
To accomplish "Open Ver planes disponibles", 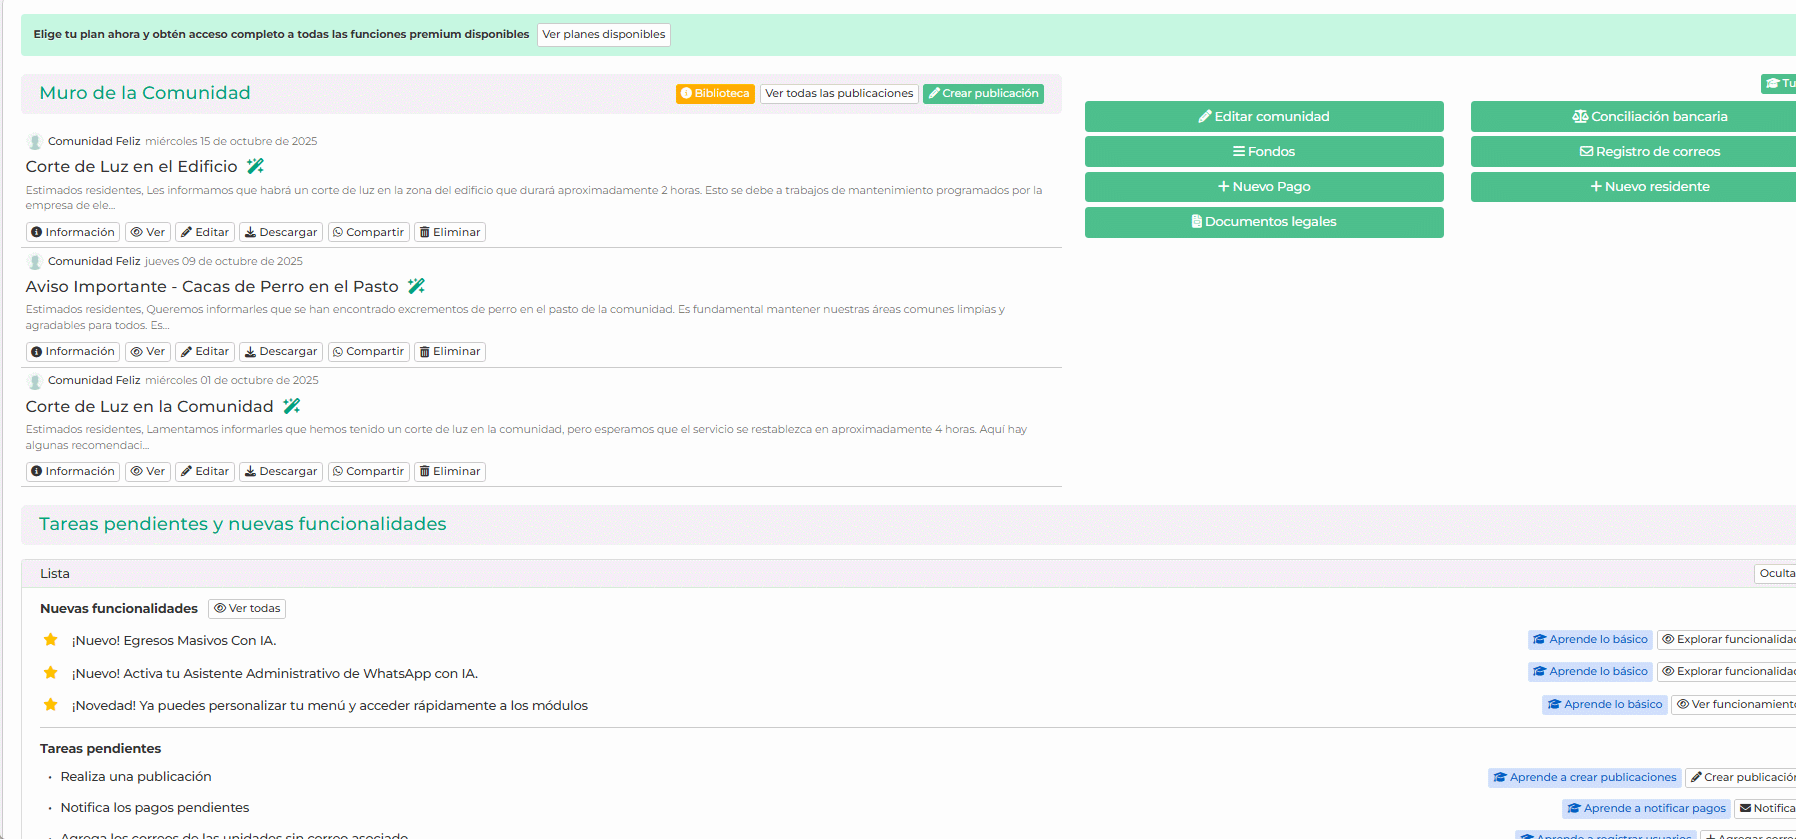I will (x=604, y=35).
